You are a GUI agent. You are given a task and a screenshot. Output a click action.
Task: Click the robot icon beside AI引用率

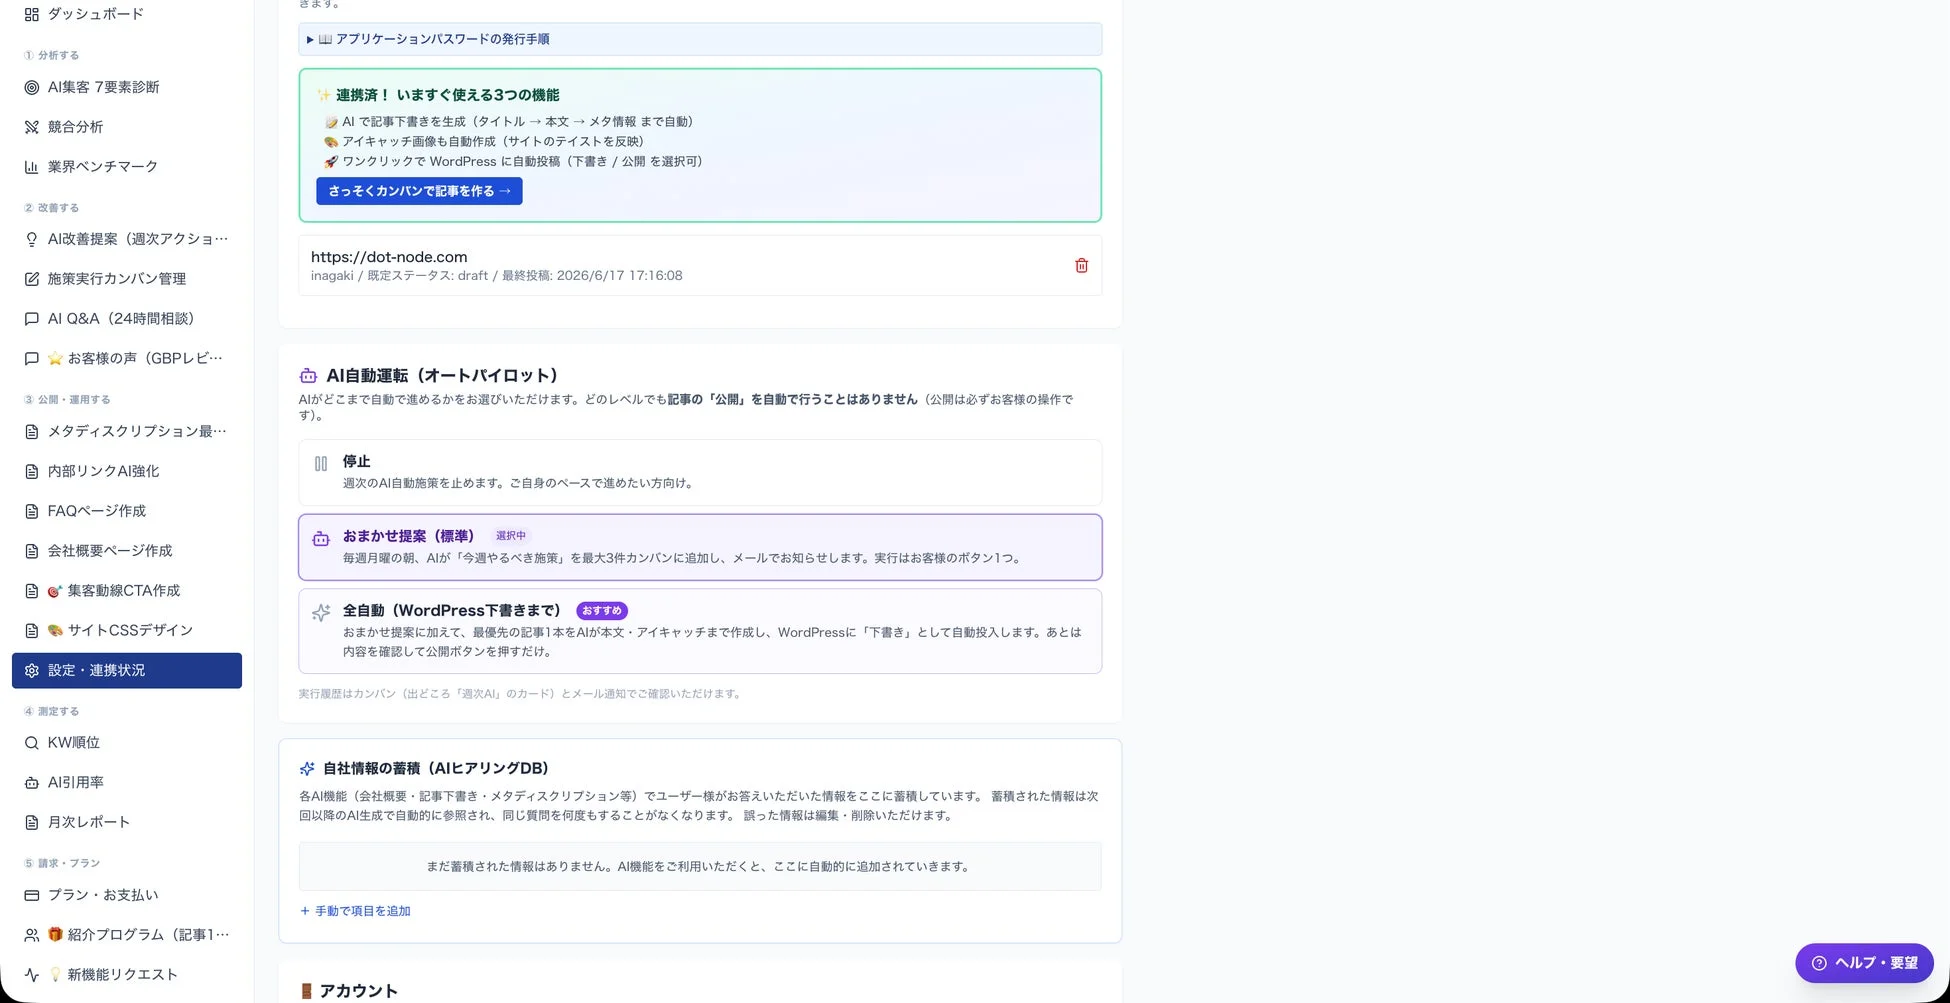[32, 783]
